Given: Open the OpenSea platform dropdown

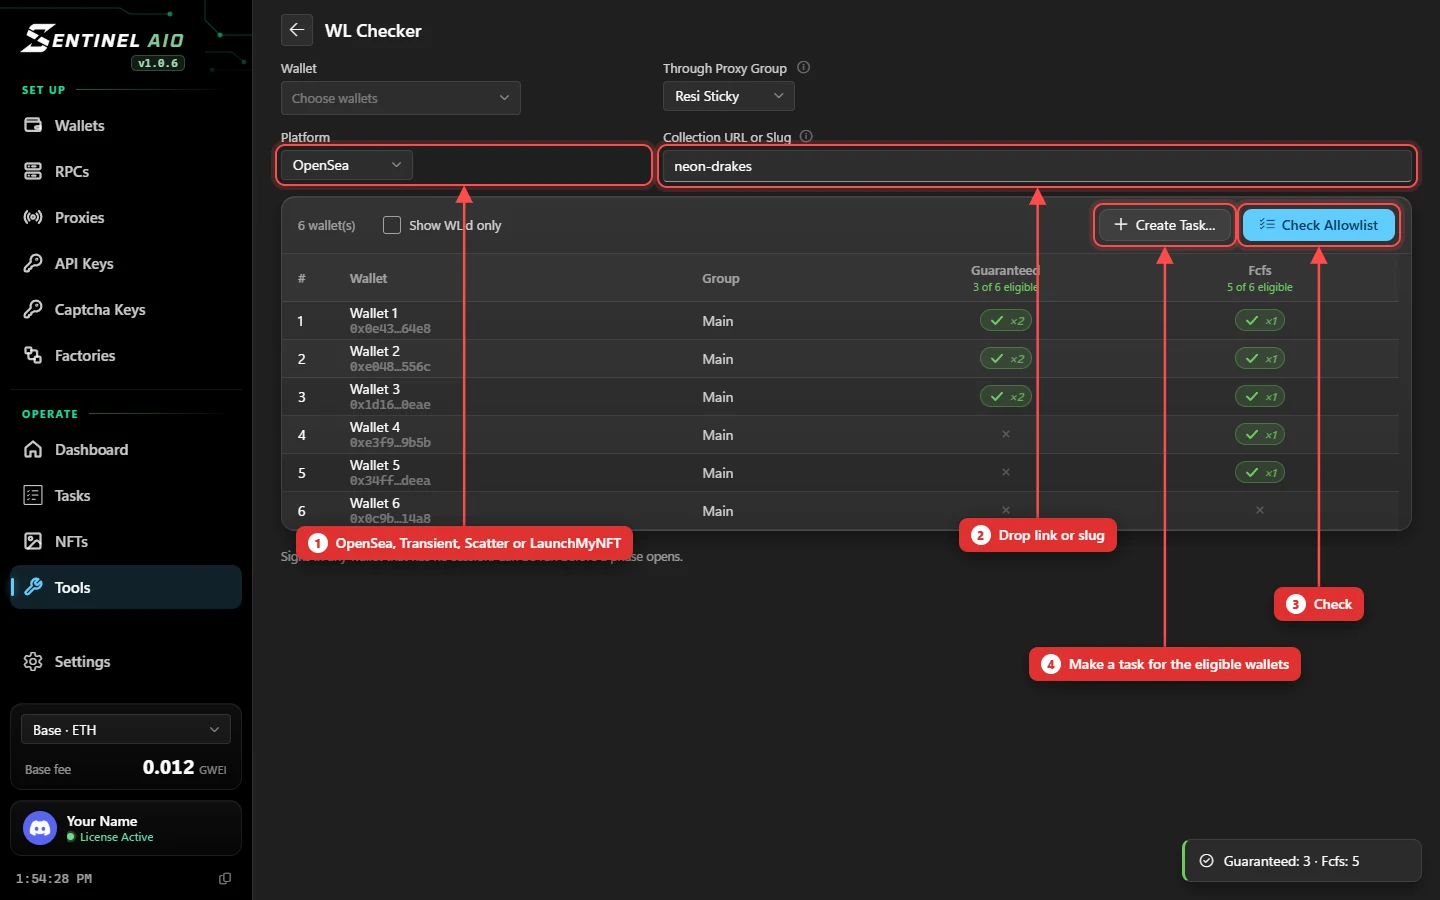Looking at the screenshot, I should [346, 165].
